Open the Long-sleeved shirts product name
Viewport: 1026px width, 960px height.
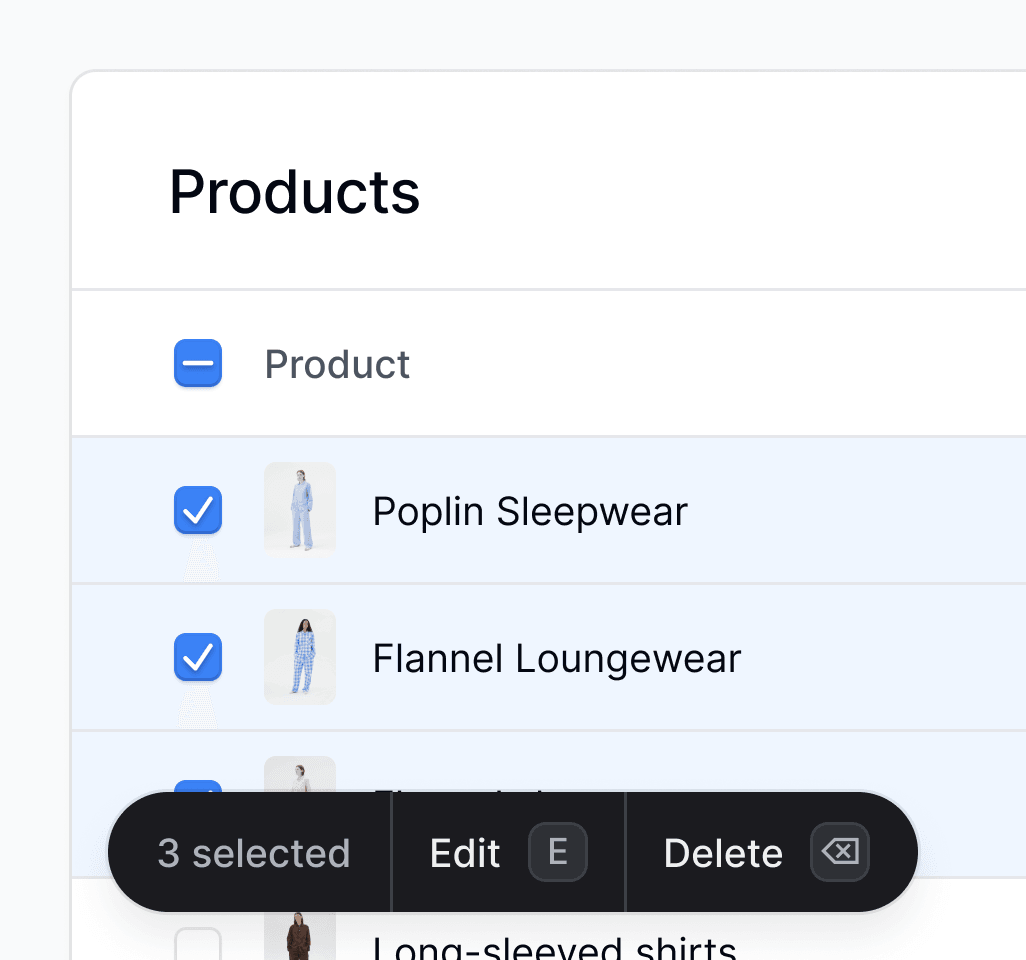[x=555, y=948]
